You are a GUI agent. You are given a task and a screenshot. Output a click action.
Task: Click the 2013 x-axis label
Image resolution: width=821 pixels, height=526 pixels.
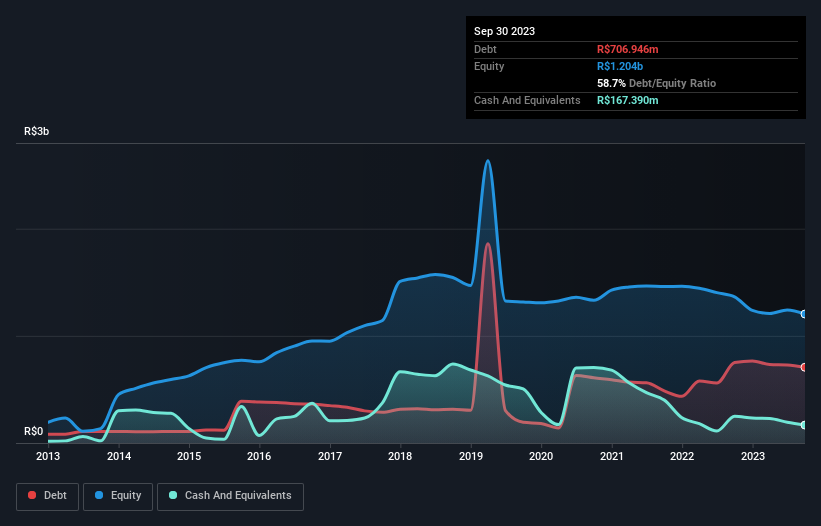tap(48, 456)
